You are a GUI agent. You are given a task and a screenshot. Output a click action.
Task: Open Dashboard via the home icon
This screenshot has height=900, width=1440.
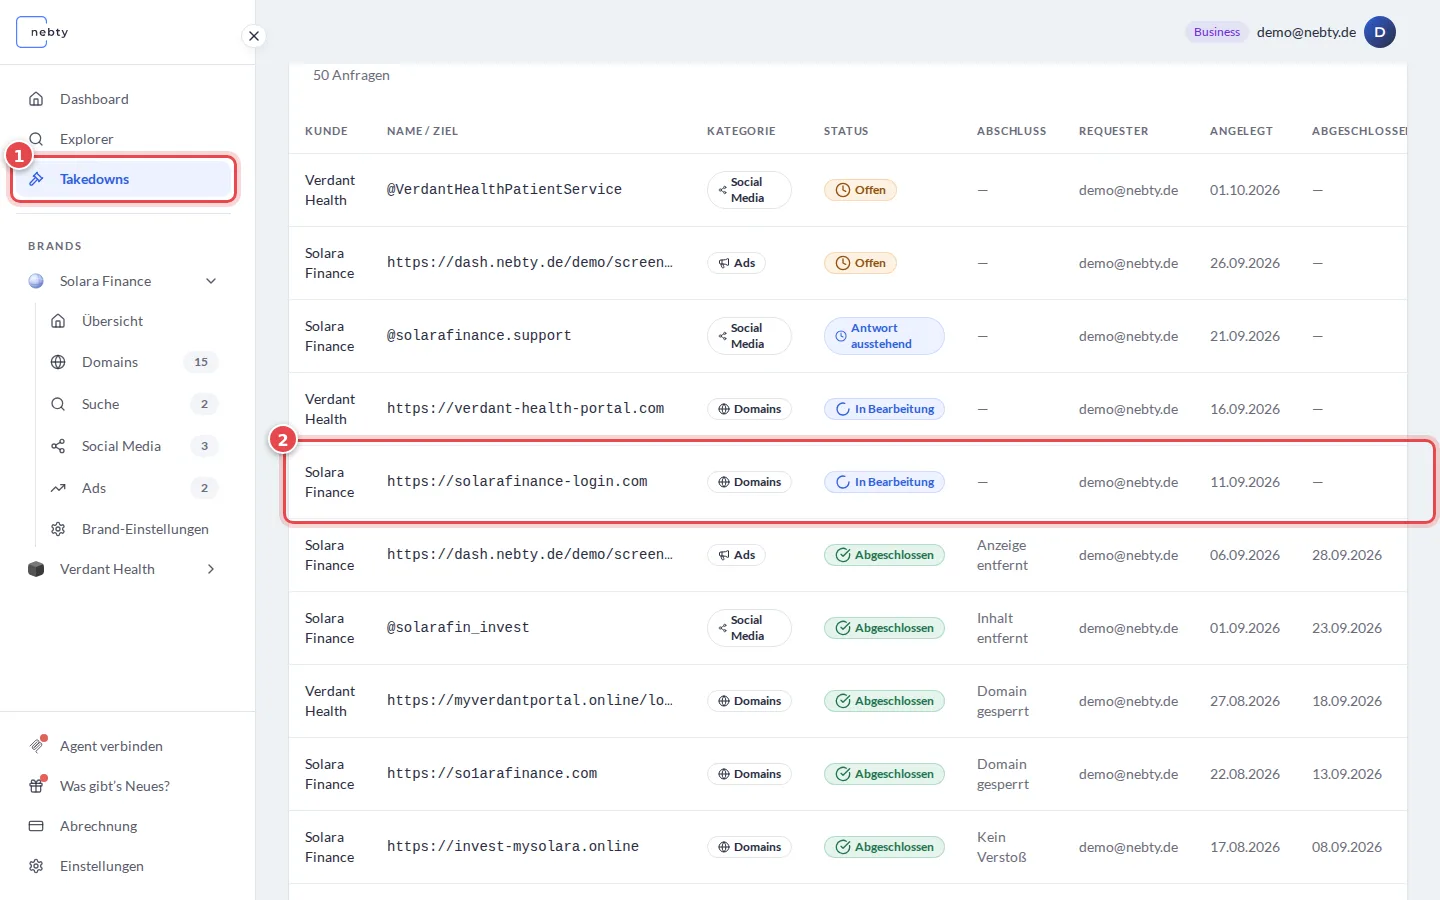[x=36, y=99]
